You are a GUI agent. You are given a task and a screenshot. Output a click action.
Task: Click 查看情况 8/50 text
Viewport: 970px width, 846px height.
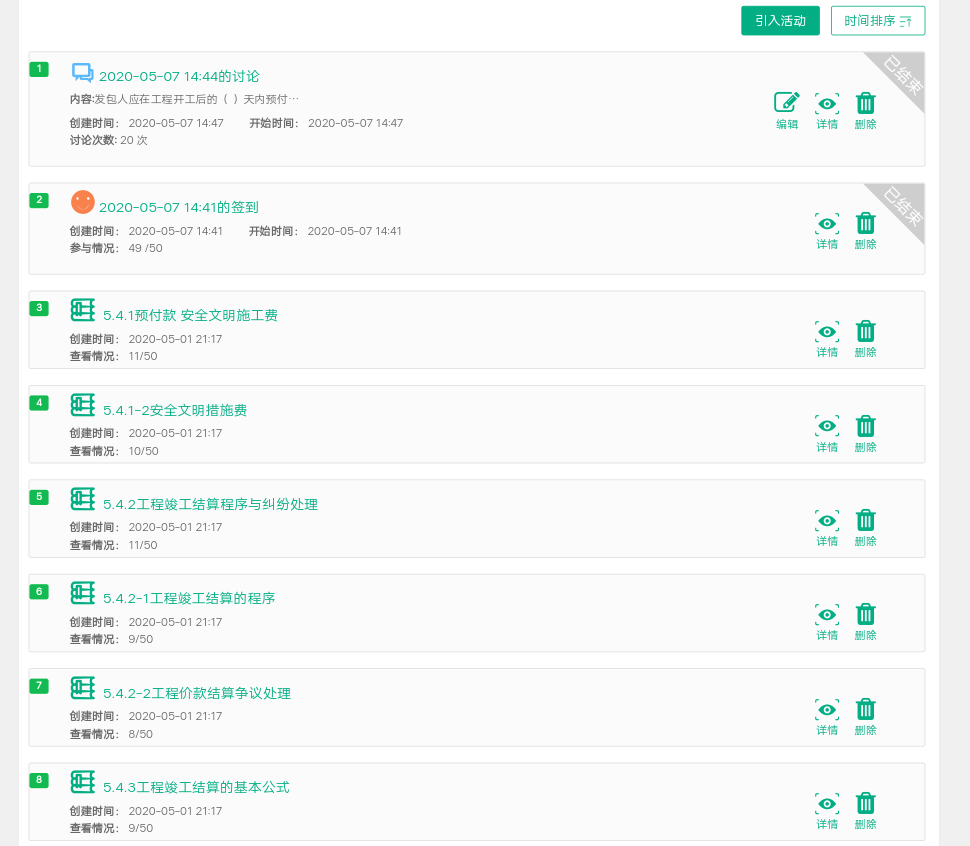(x=111, y=734)
